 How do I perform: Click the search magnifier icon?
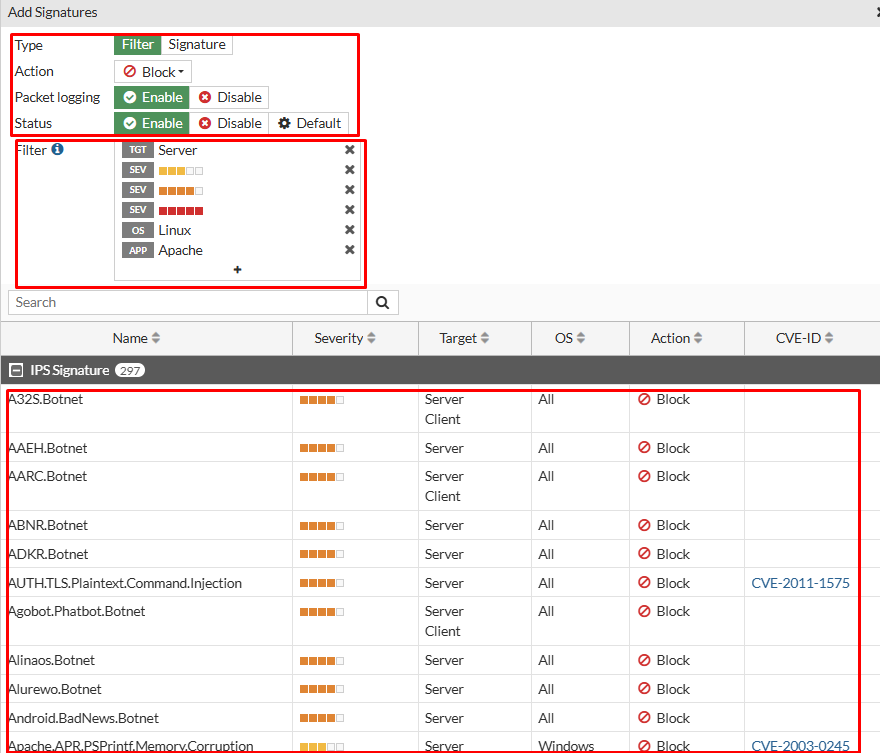(x=383, y=302)
